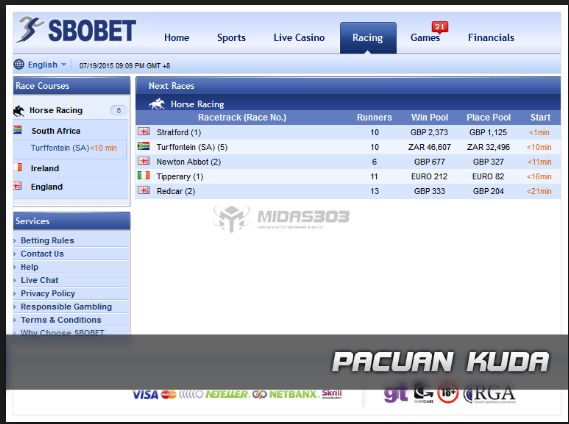This screenshot has height=424, width=569.
Task: Click the Runners column header
Action: [374, 118]
